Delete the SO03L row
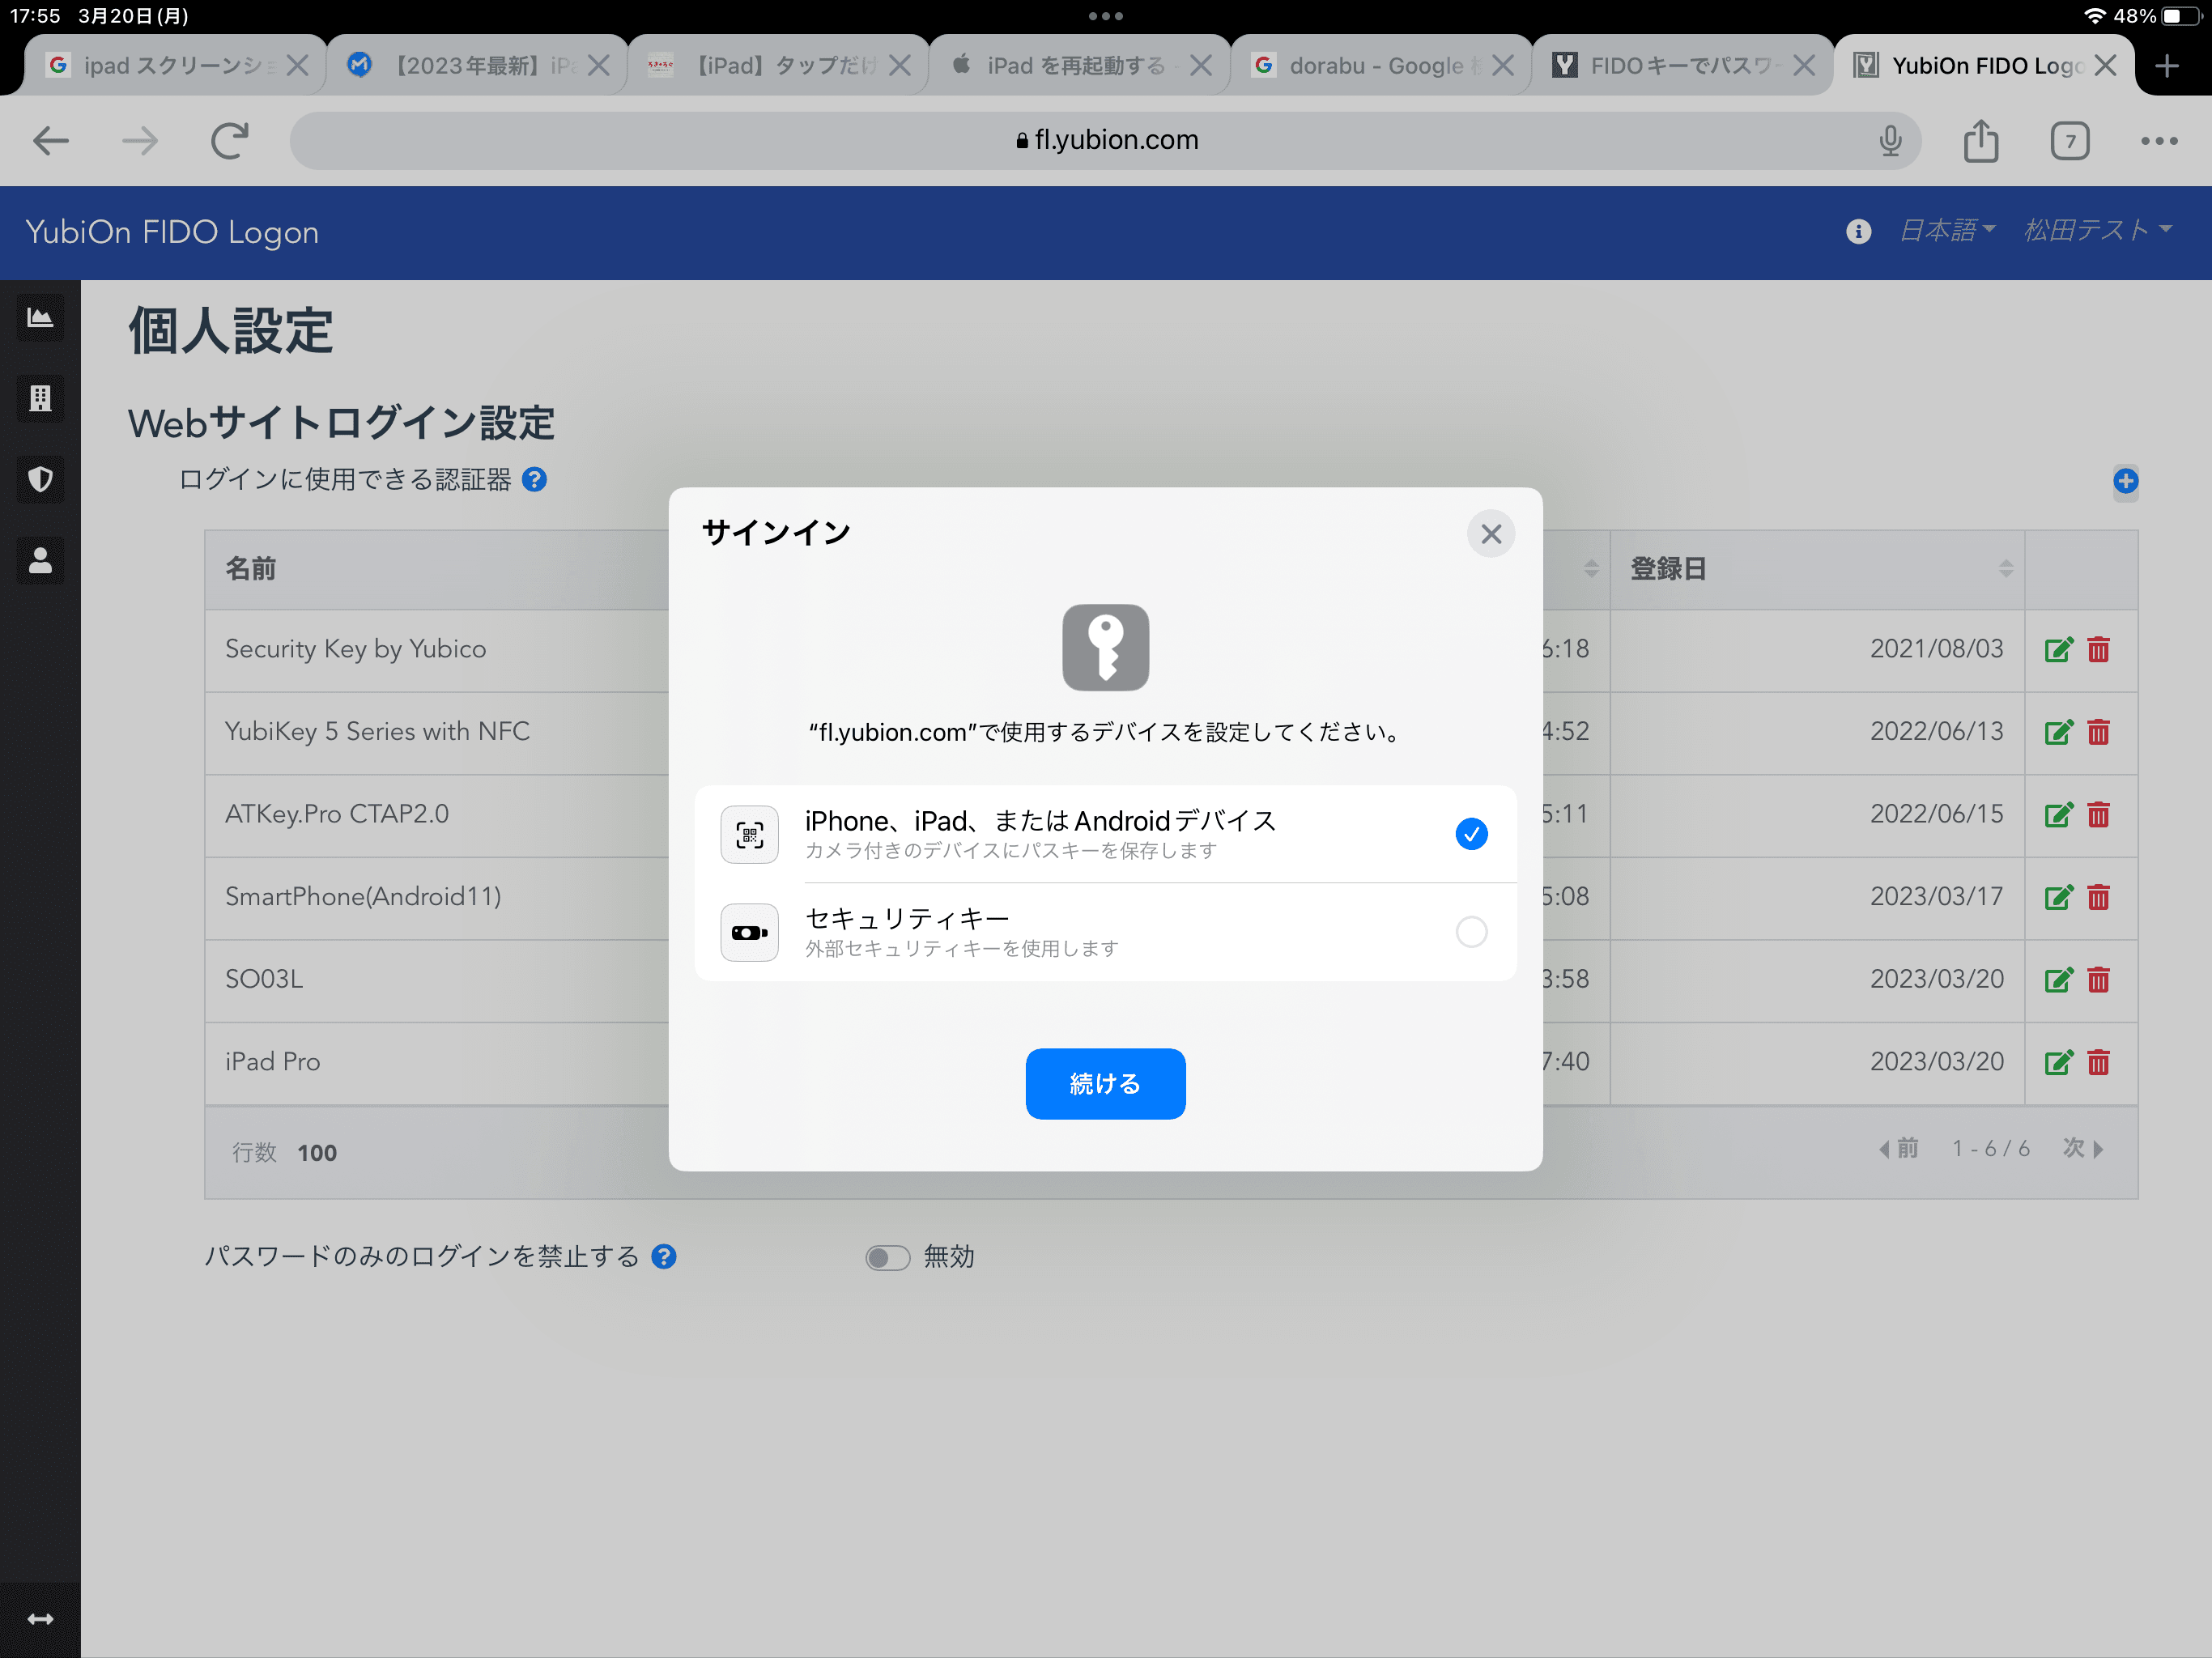Image resolution: width=2212 pixels, height=1658 pixels. 2098,980
